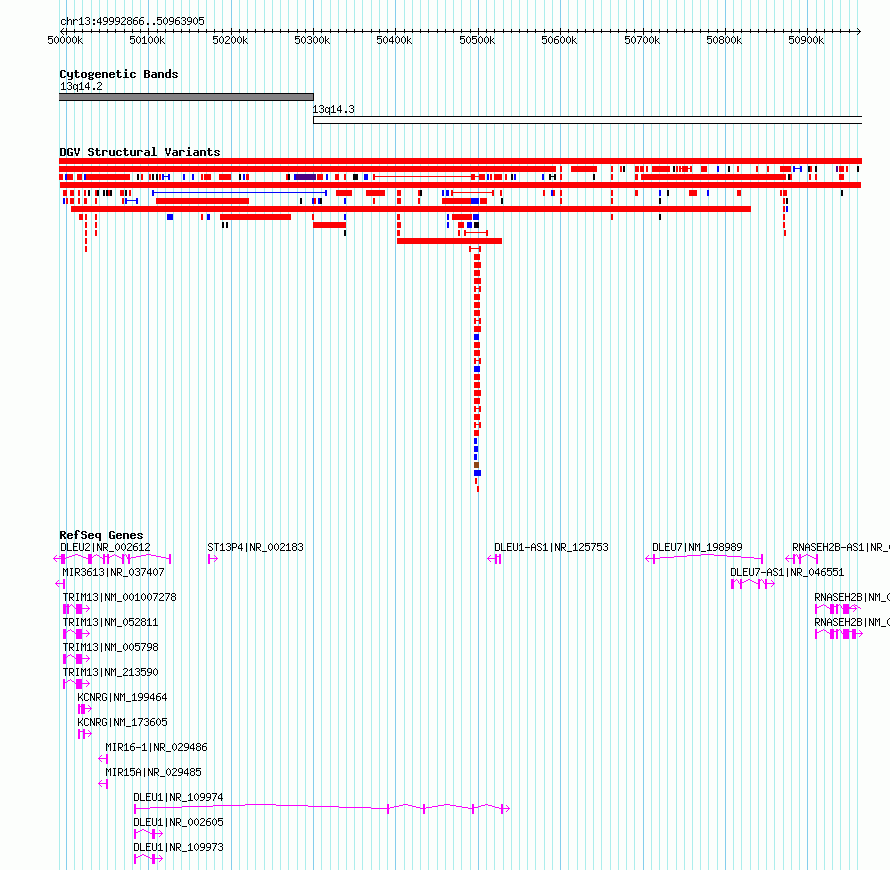This screenshot has width=890, height=870.
Task: Click the MIR3613 gene glyph arrow
Action: (60, 584)
